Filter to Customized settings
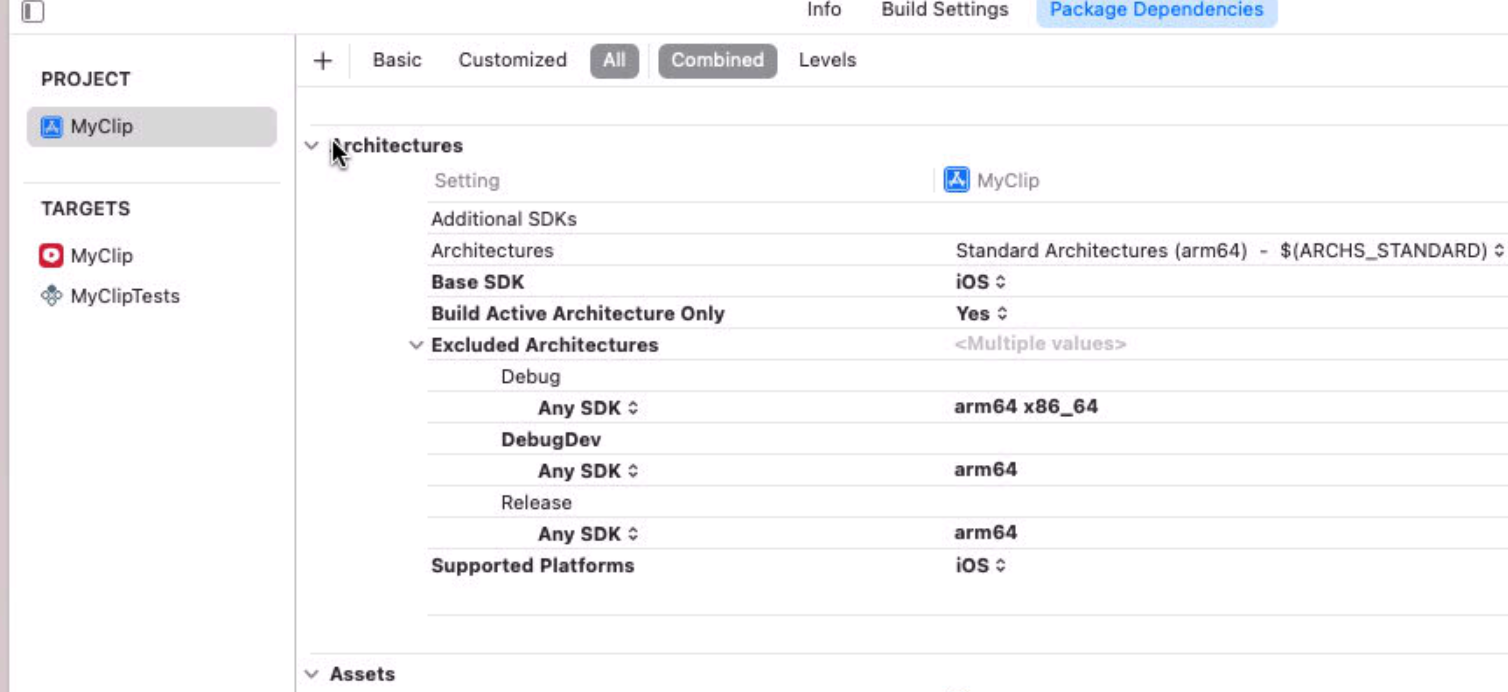The height and width of the screenshot is (692, 1508). [512, 60]
